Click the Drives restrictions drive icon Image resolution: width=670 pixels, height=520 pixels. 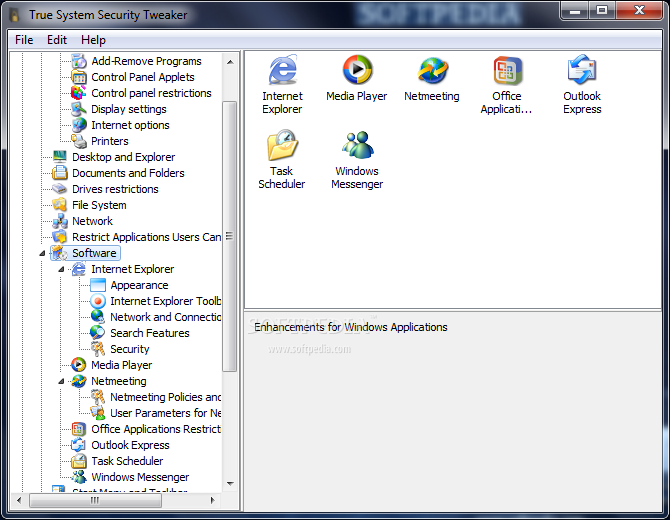[60, 189]
